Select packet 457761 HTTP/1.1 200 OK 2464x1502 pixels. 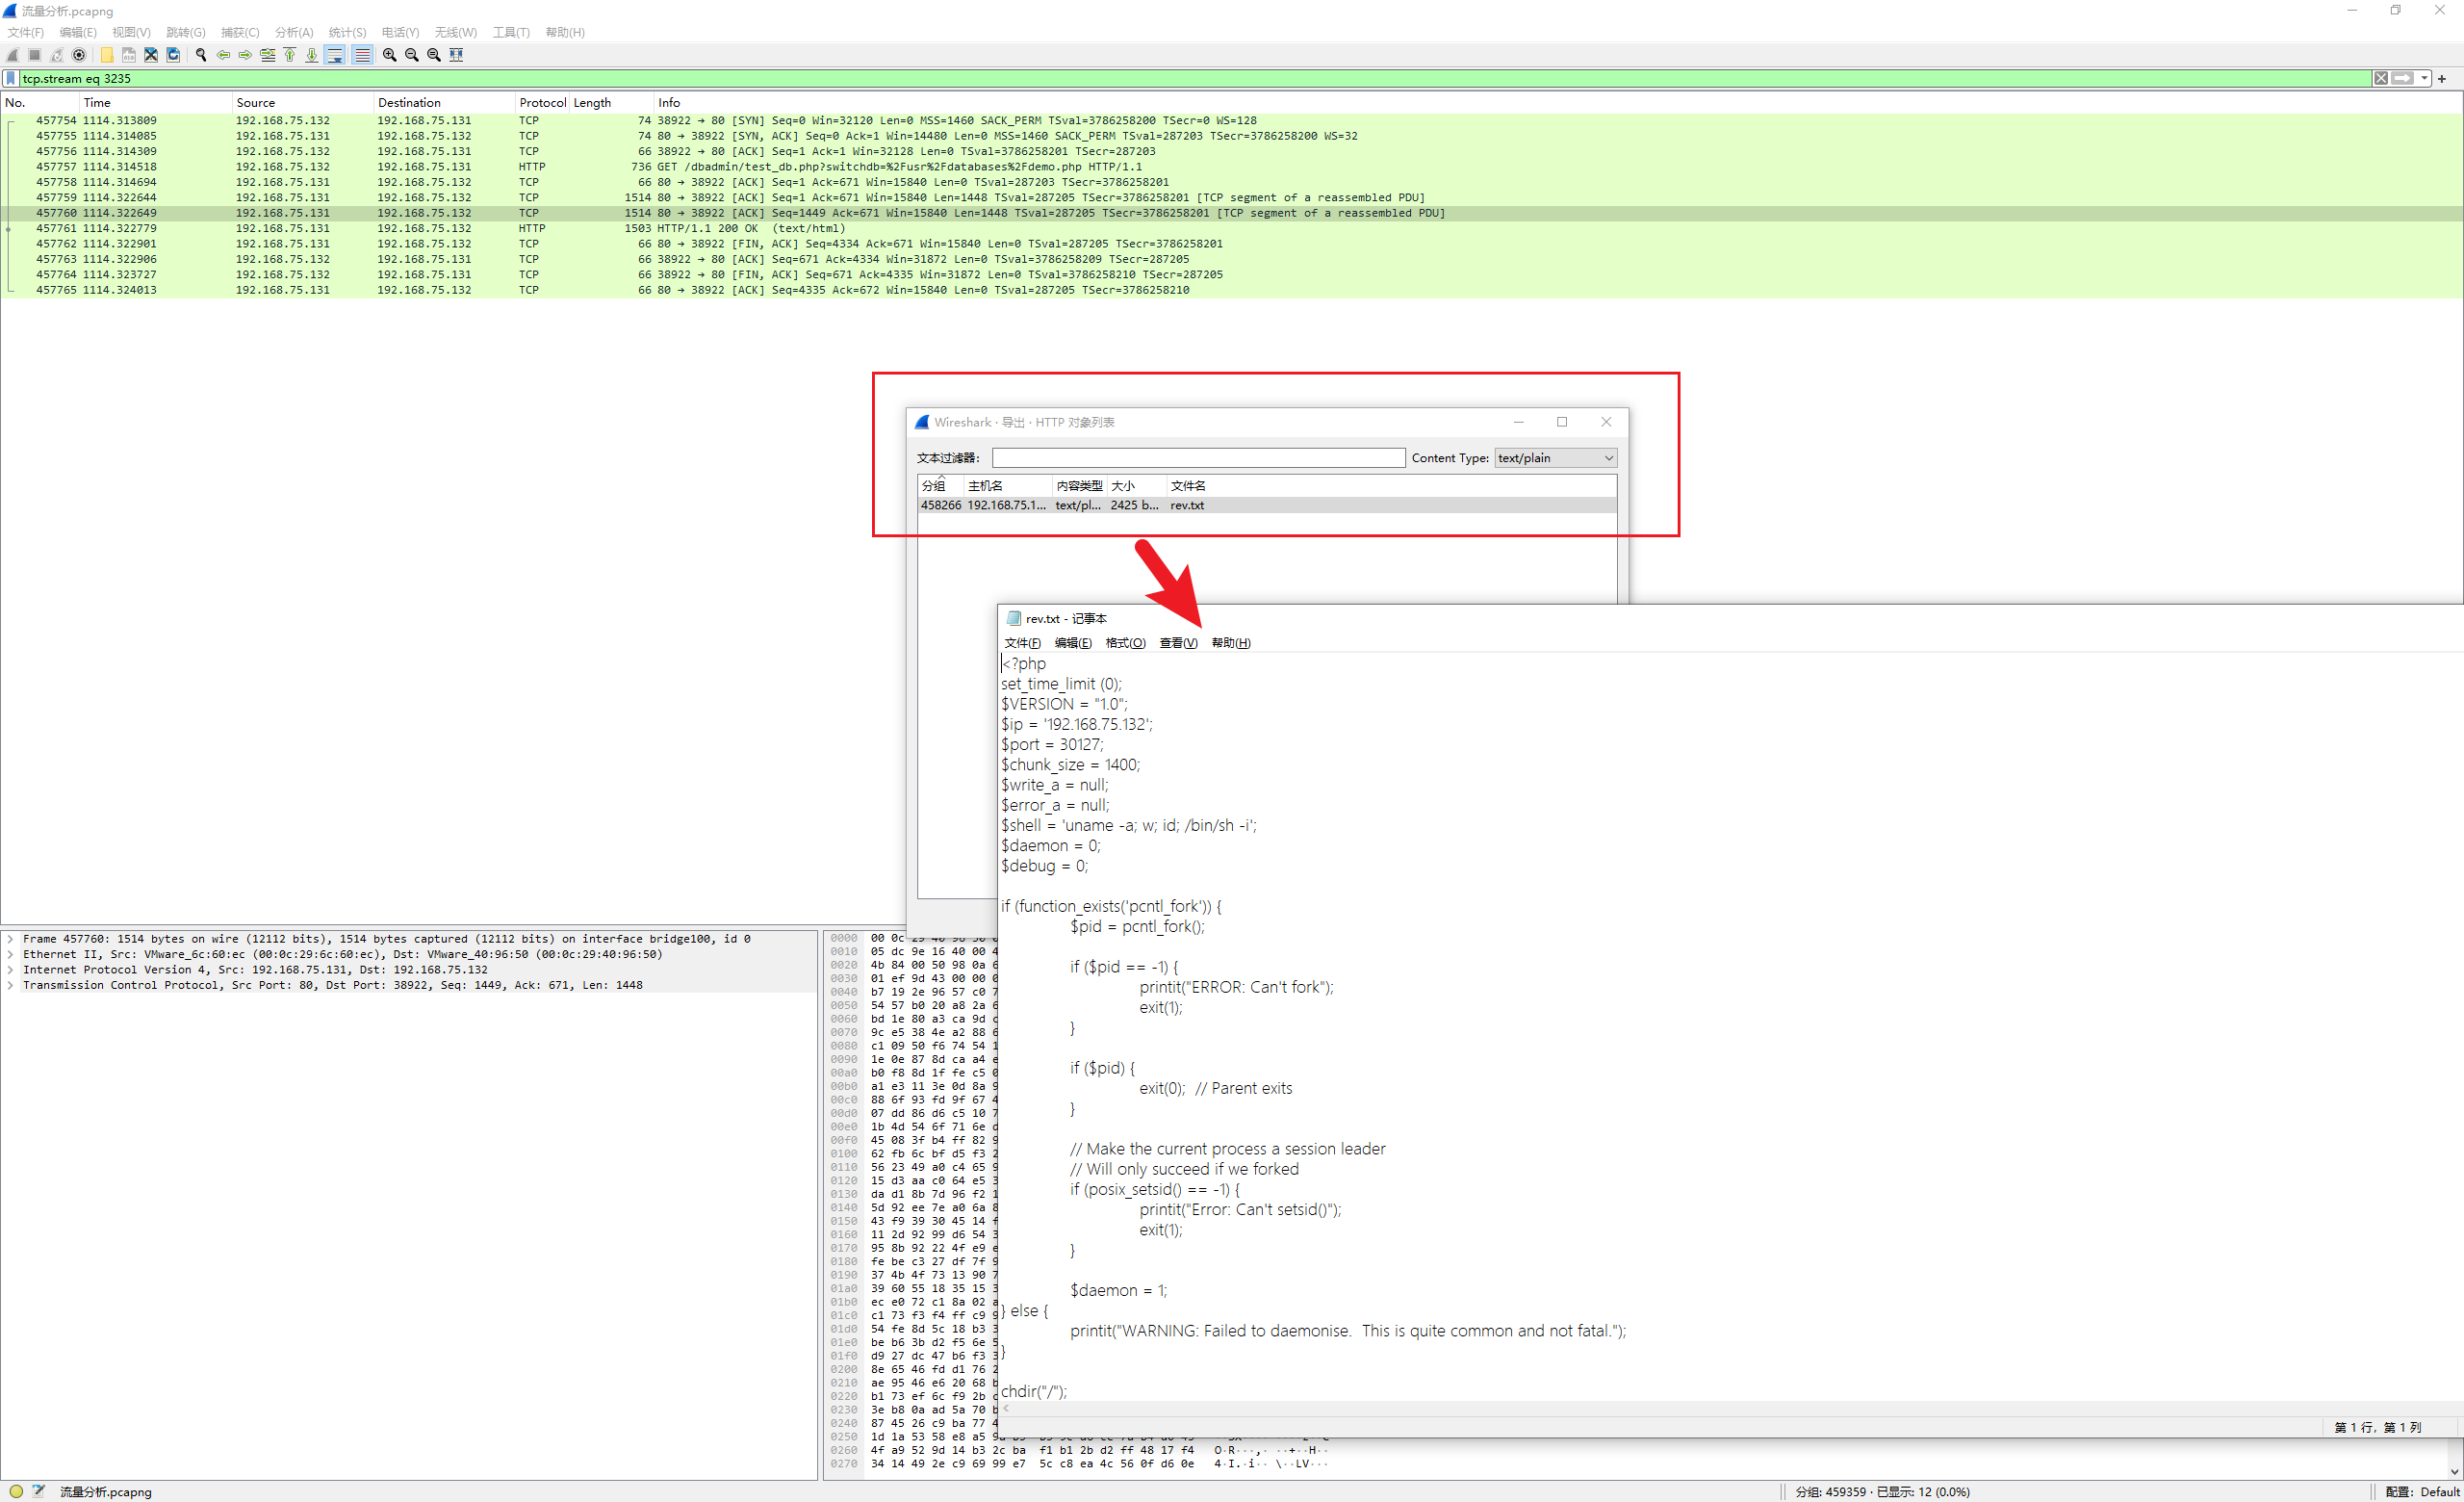1231,229
